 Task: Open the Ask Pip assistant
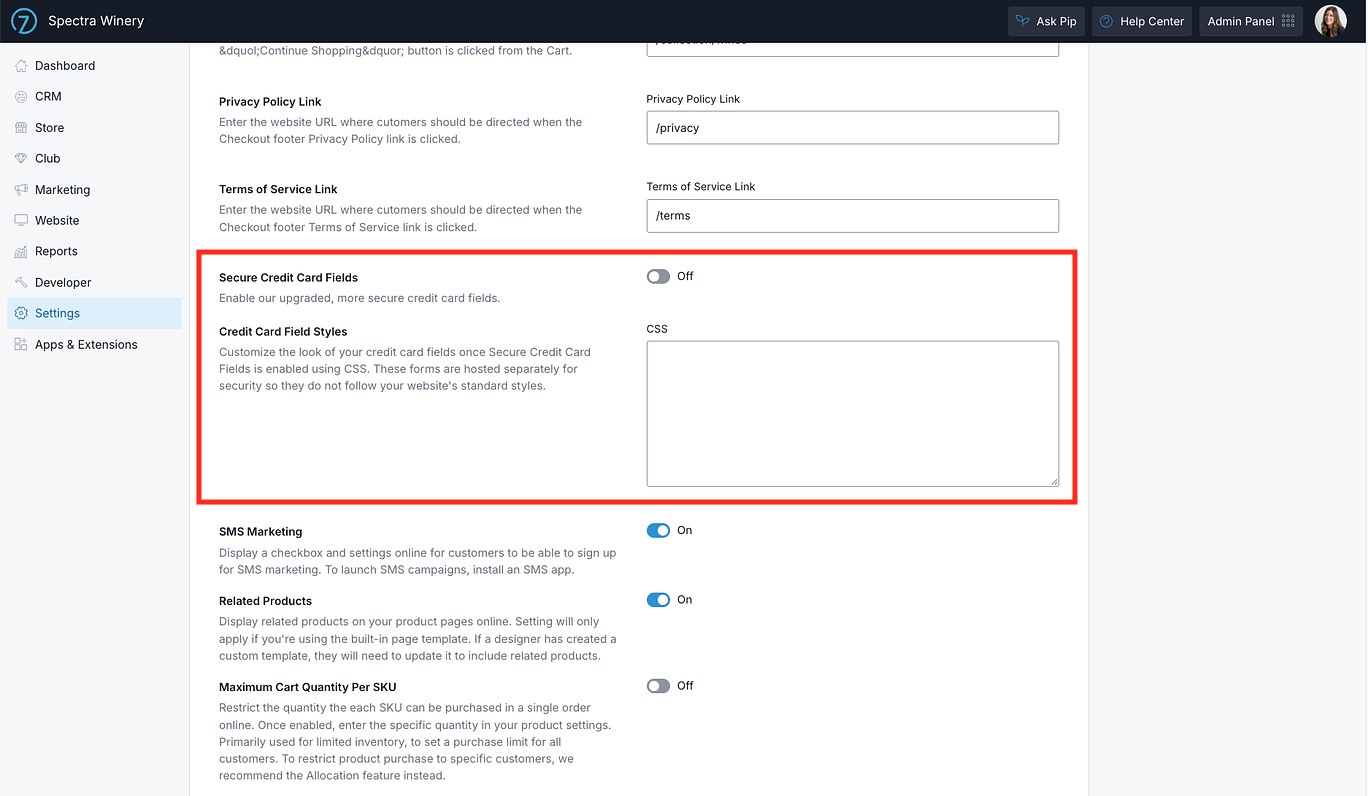pyautogui.click(x=1046, y=21)
